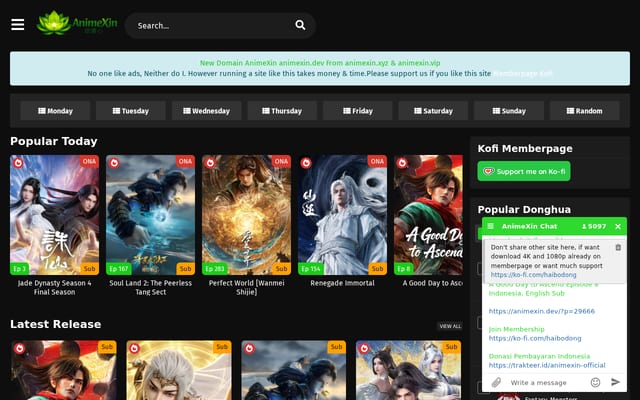Click Soul Land 2: The Peerless Tang Sect title
The width and height of the screenshot is (640, 400).
[151, 287]
